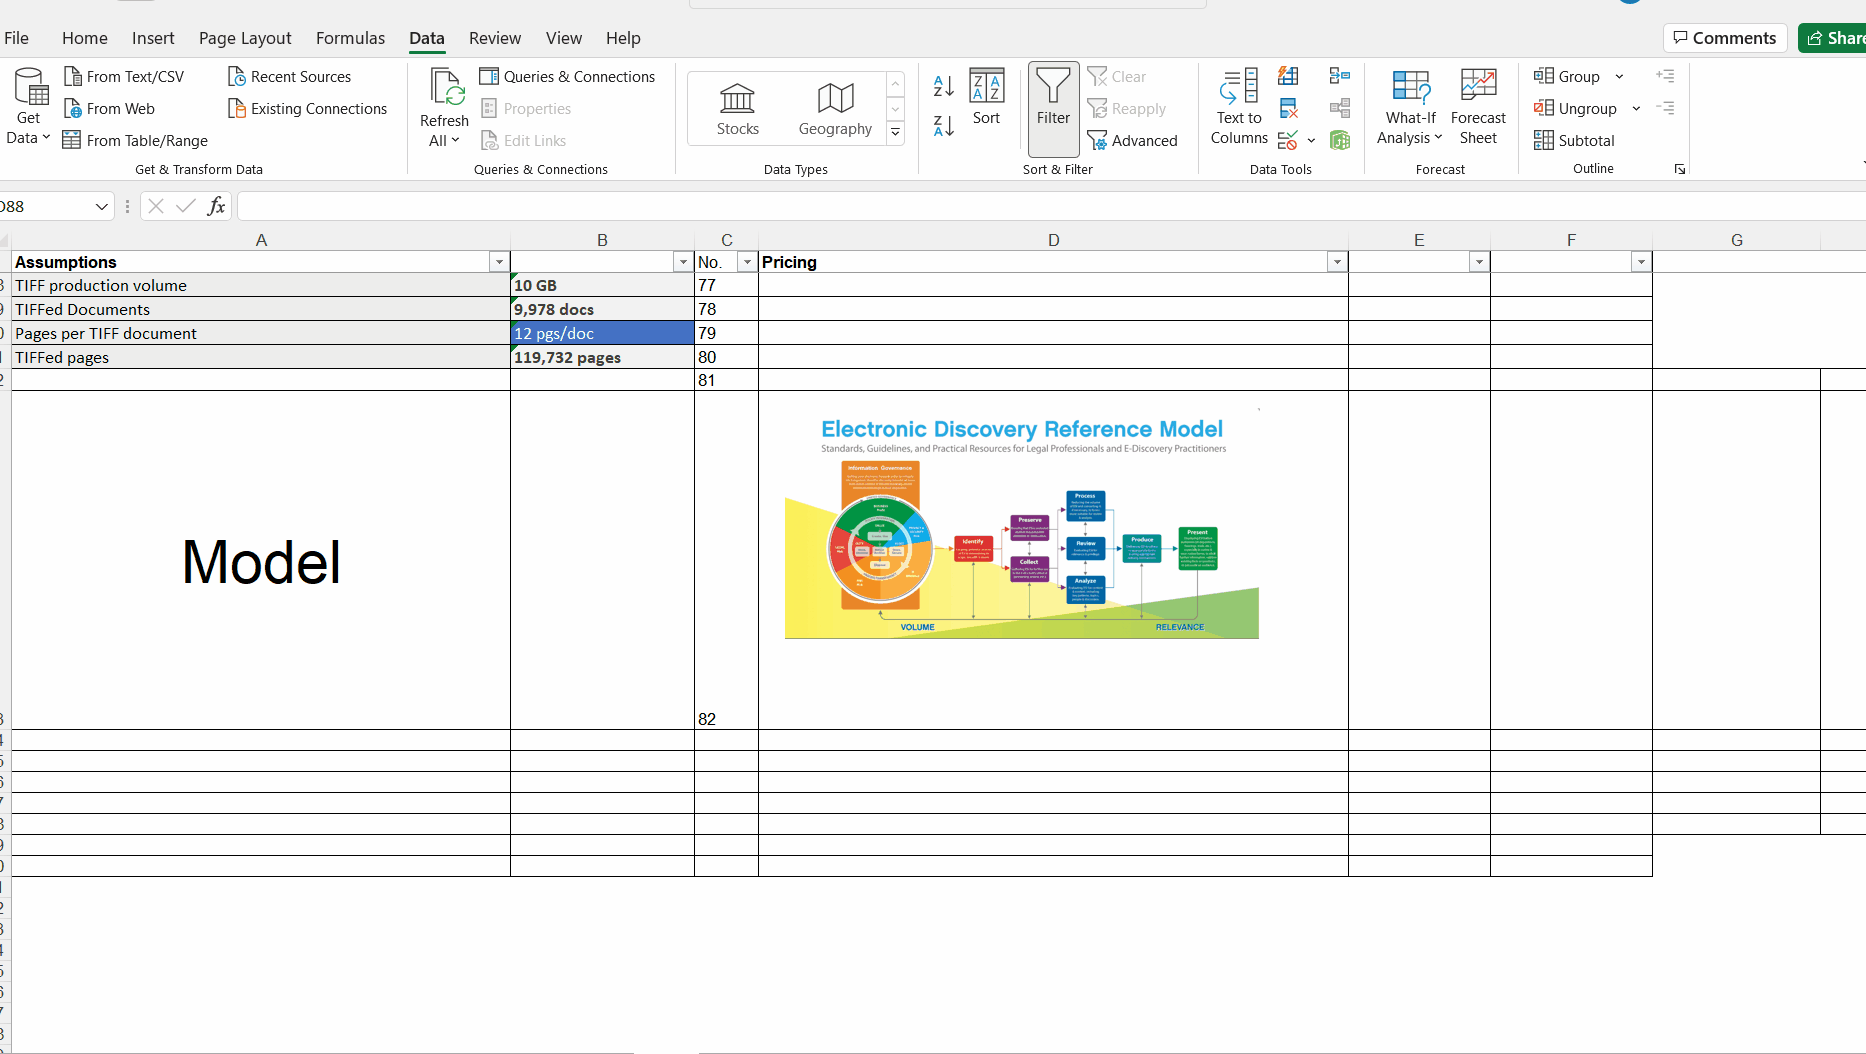Select the Stocks data type
1866x1054 pixels.
coord(738,109)
